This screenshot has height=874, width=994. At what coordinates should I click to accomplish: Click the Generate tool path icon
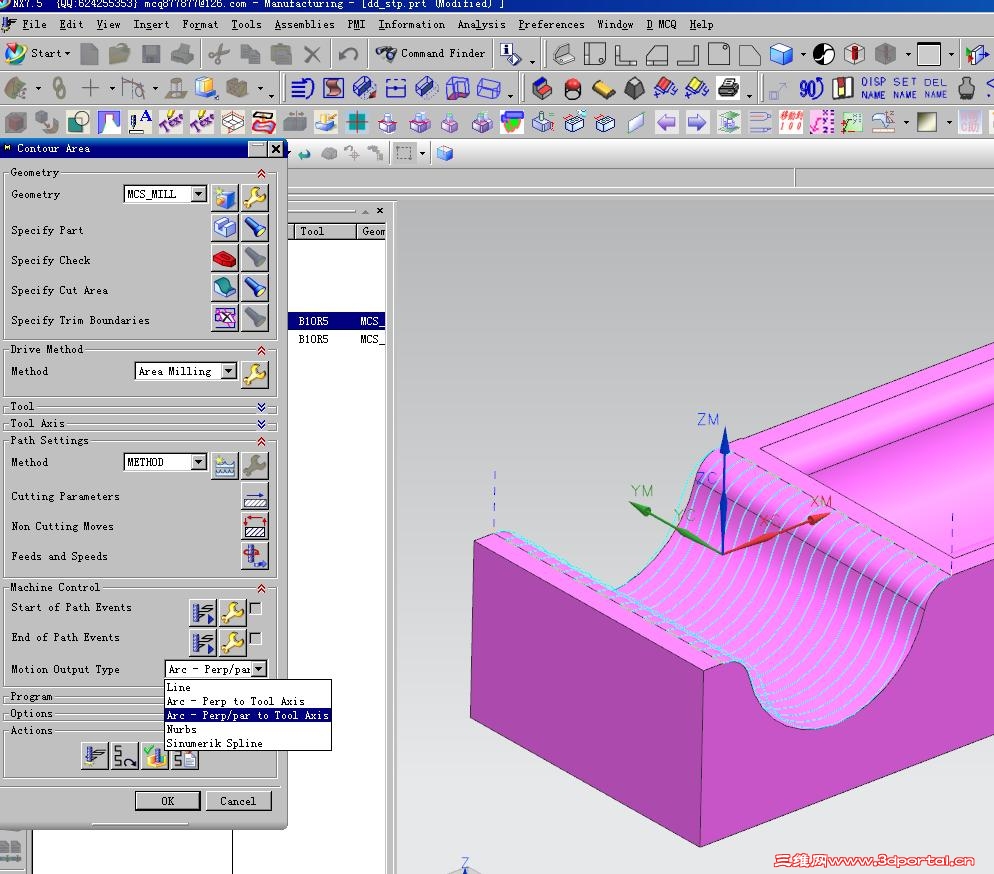pyautogui.click(x=94, y=757)
